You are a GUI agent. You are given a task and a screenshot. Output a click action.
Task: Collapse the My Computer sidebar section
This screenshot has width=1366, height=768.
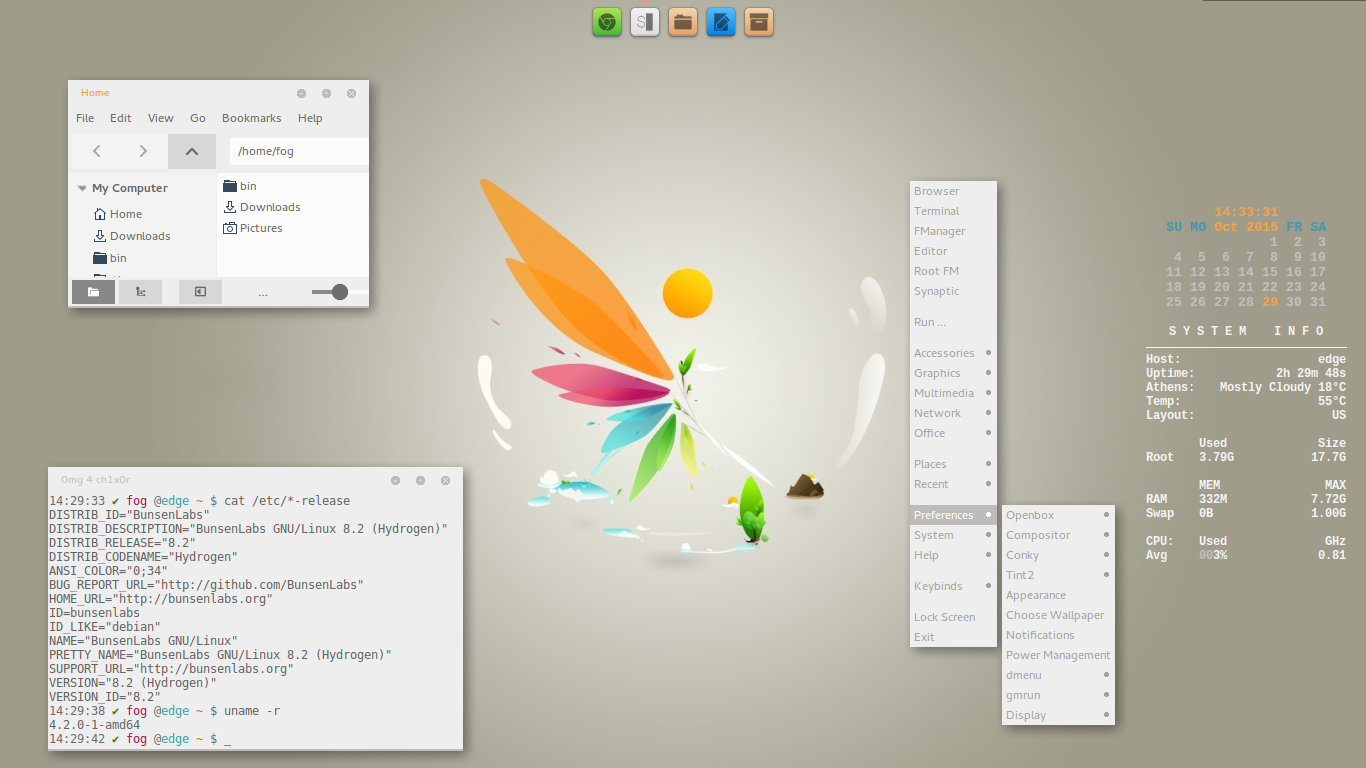click(x=82, y=188)
